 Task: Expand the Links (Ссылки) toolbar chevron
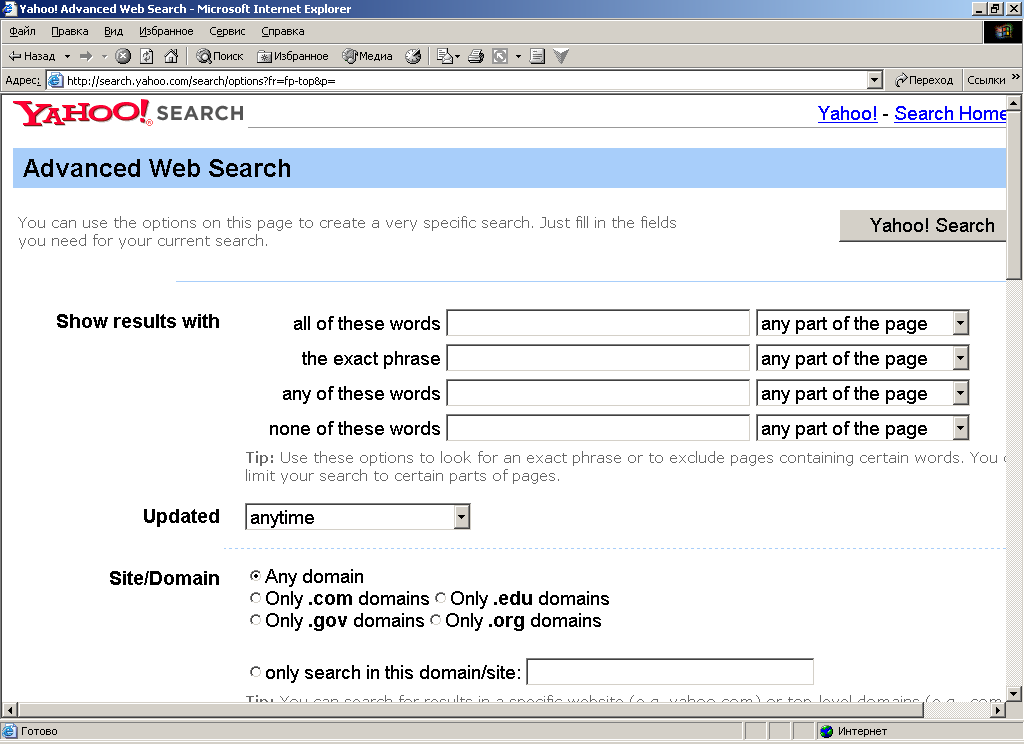[x=1016, y=77]
